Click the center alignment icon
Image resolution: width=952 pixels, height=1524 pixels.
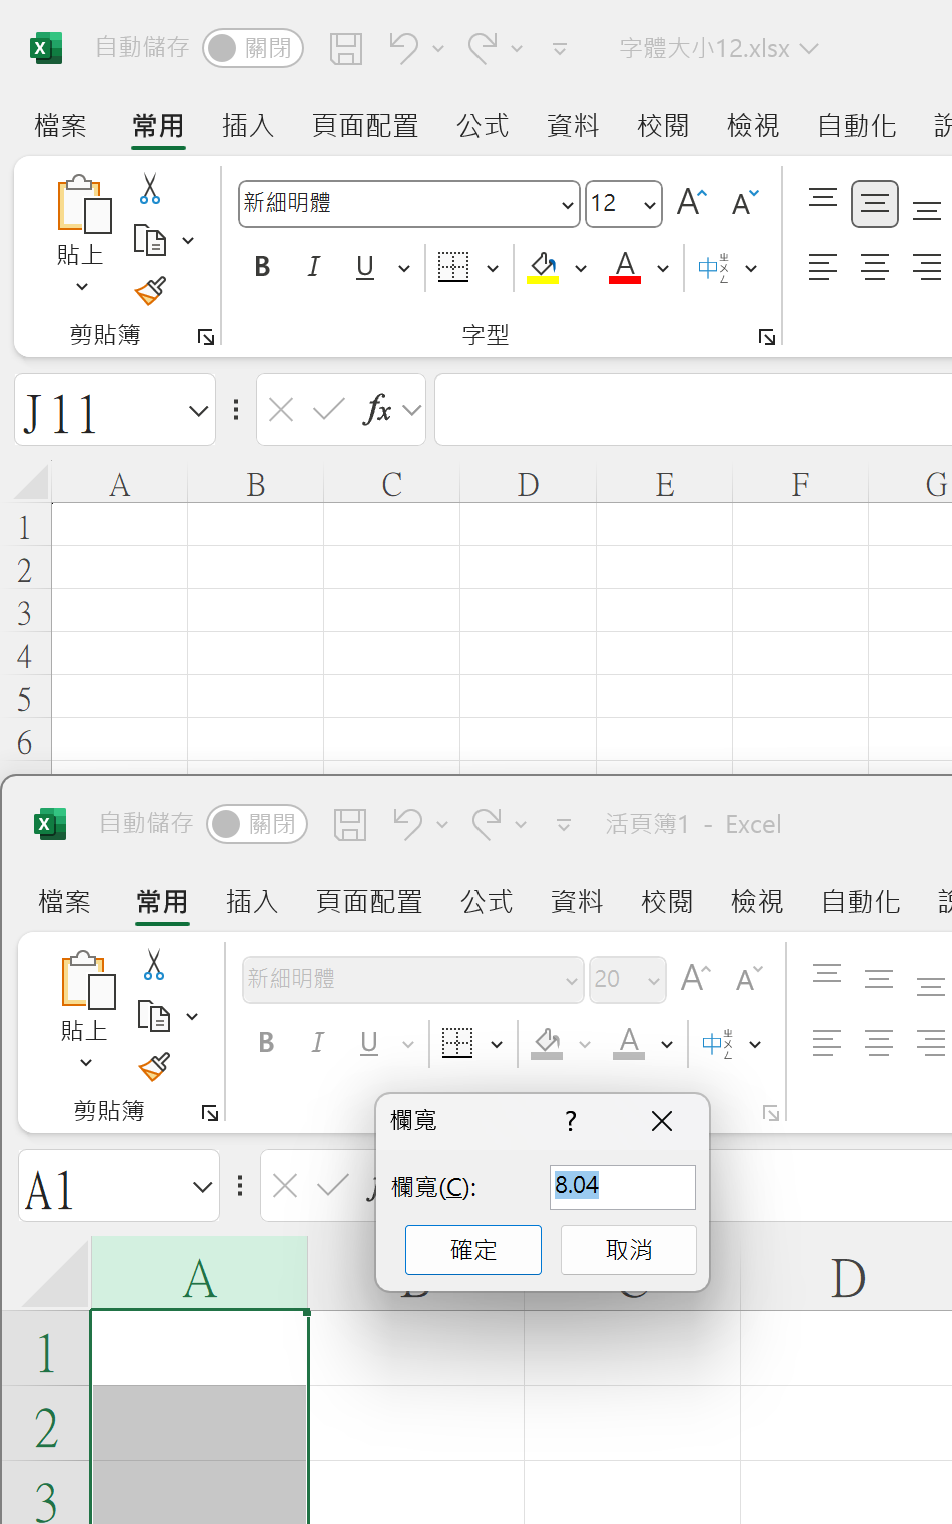875,267
